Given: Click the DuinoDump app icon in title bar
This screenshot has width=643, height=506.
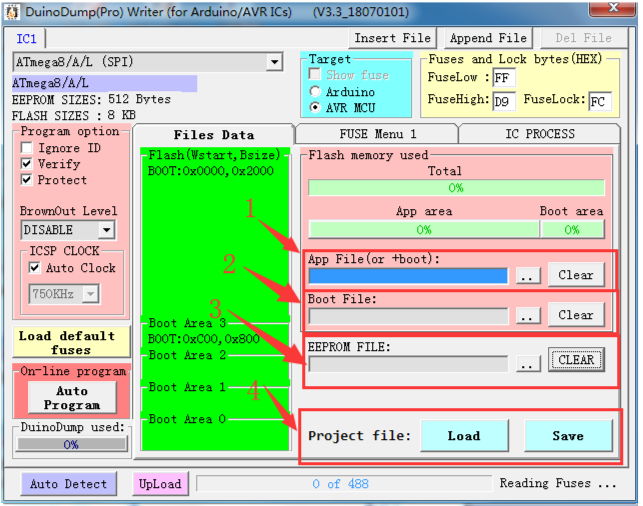Looking at the screenshot, I should click(12, 12).
